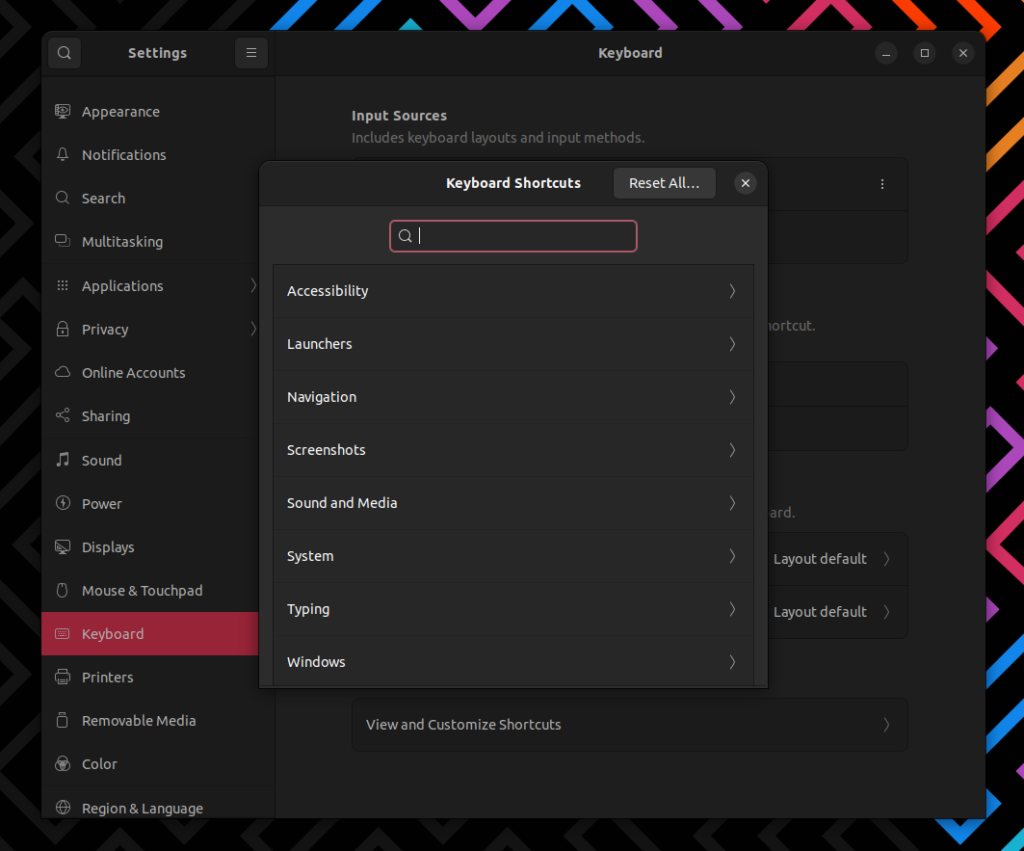Click the Sound music note icon
1024x851 pixels.
click(63, 460)
